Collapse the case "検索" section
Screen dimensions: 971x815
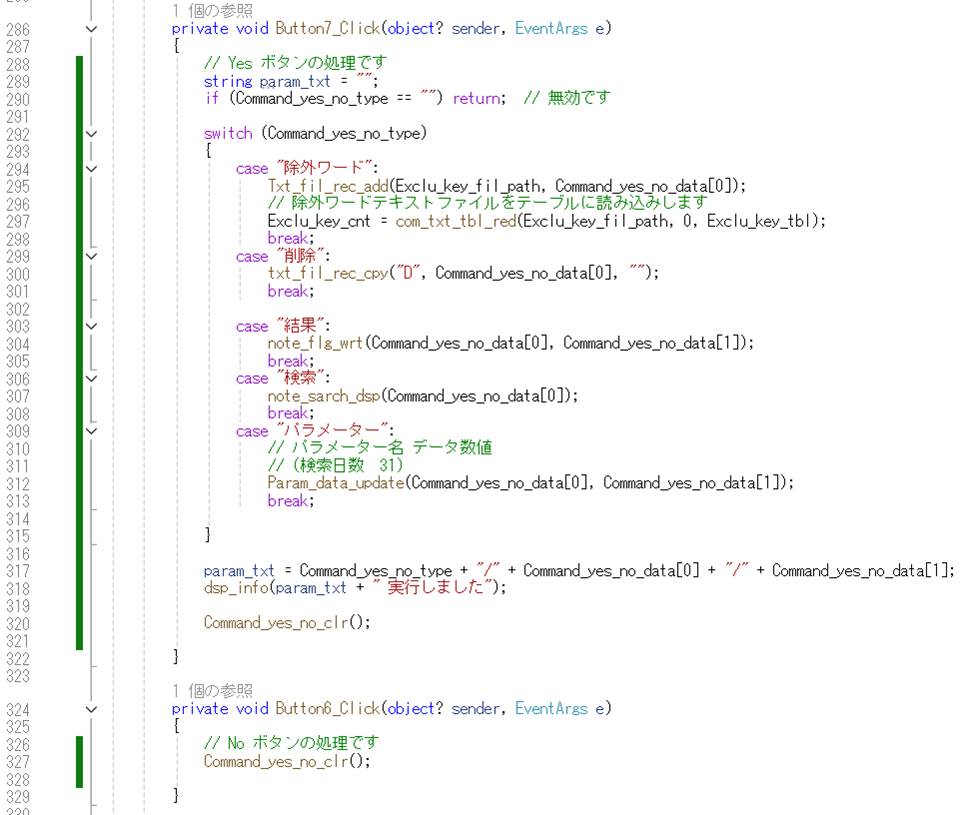click(92, 378)
